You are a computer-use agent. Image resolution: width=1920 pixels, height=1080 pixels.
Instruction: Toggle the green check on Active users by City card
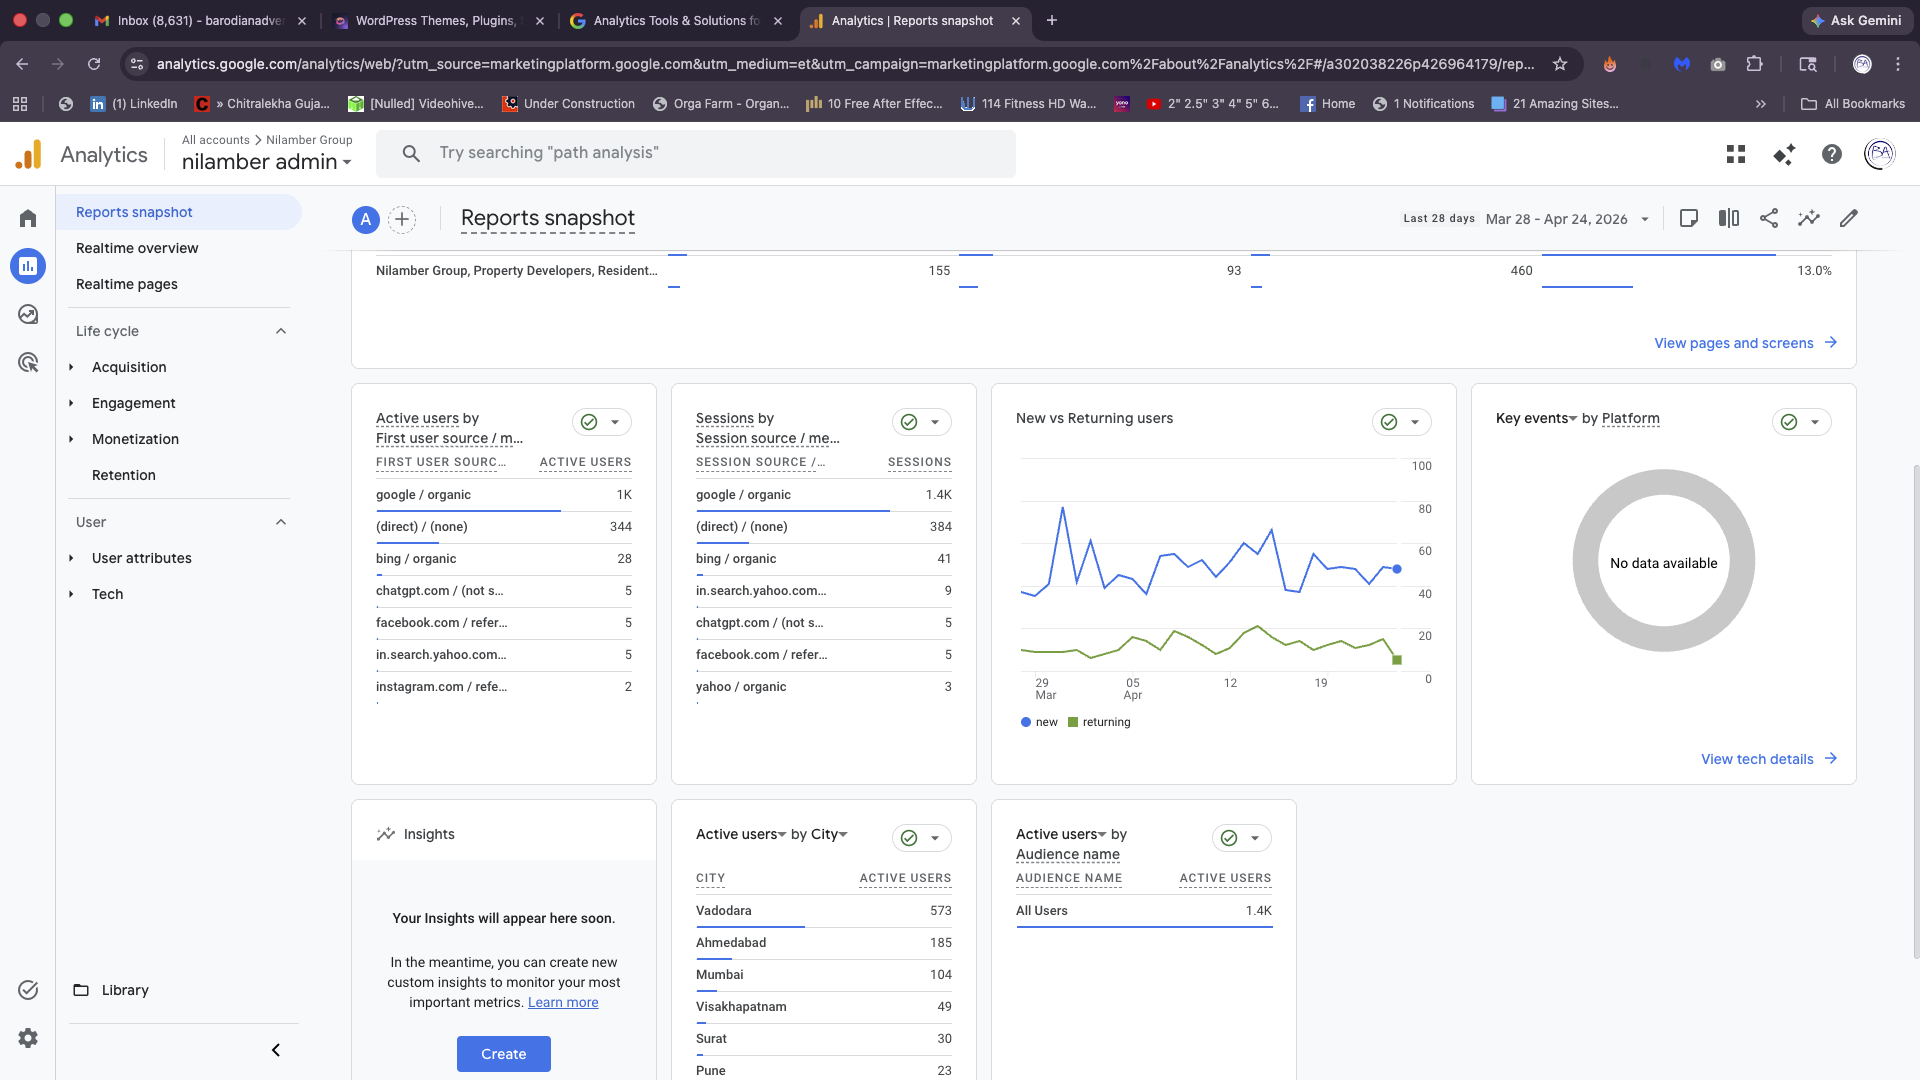(909, 838)
